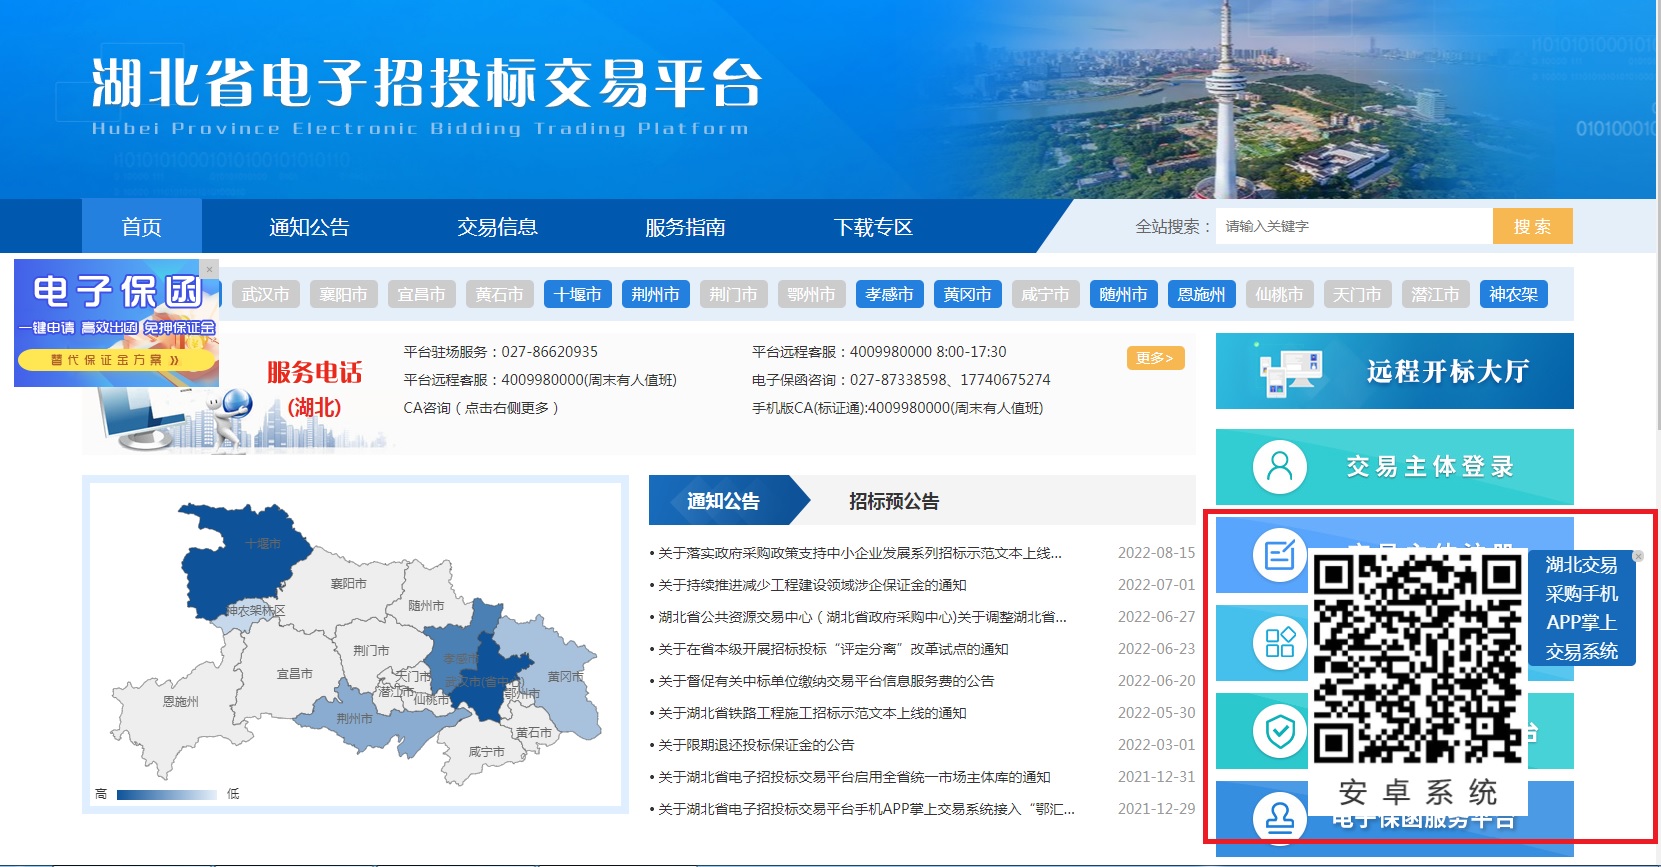
Task: Open the 通知公告 navigation menu item
Action: pyautogui.click(x=309, y=227)
